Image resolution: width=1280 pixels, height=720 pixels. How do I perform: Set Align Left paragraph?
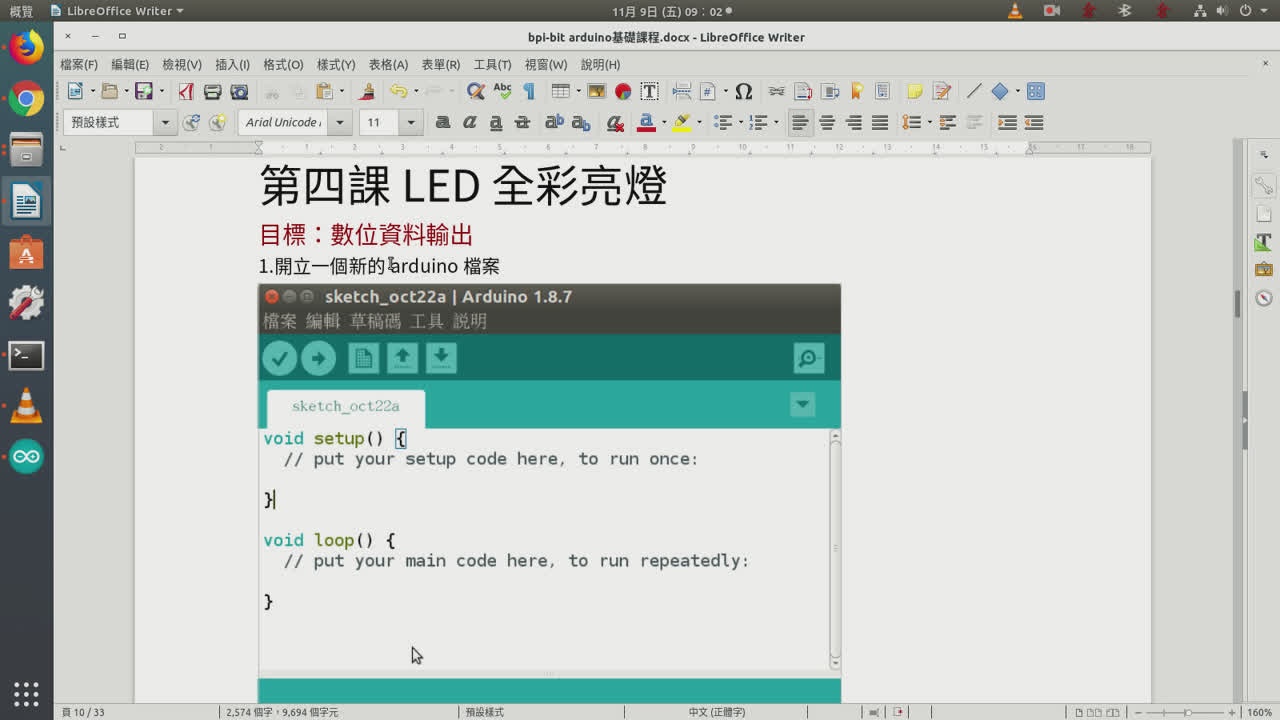point(799,123)
